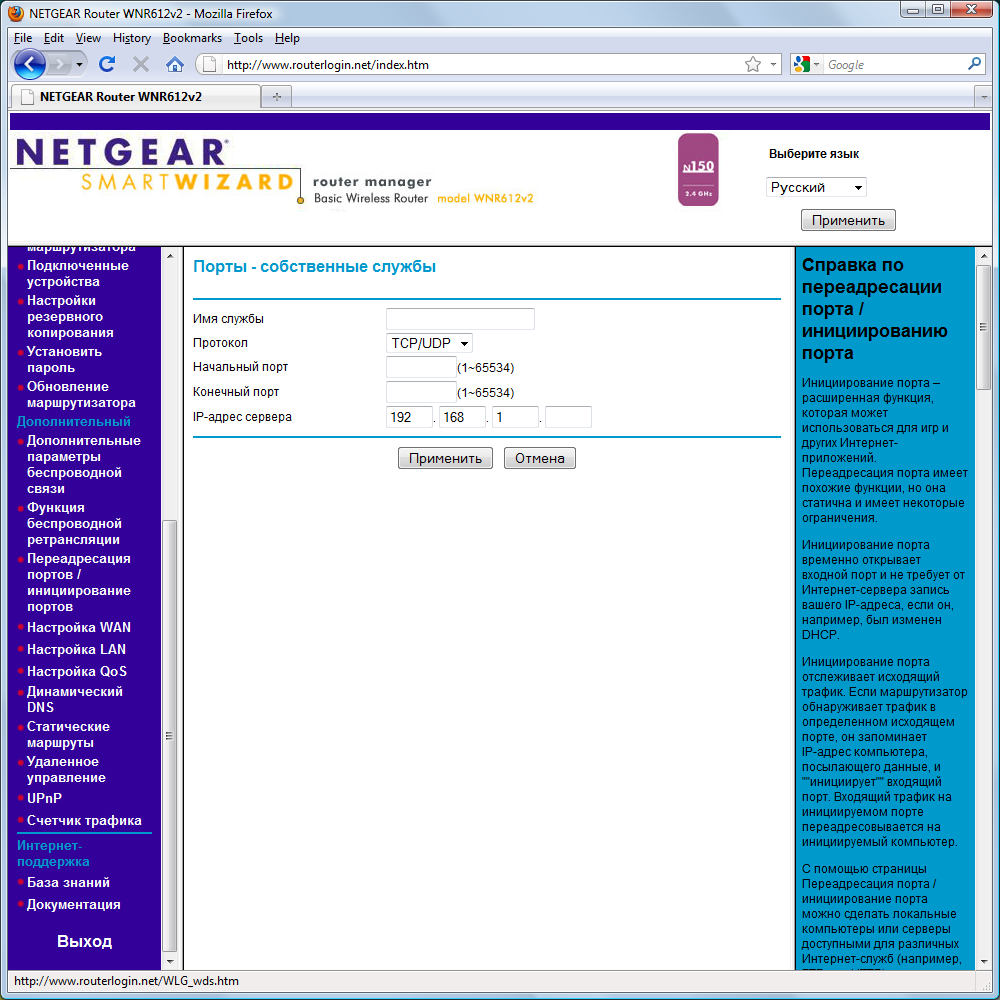
Task: Click the help panel scrollbar thumb
Action: pos(983,327)
